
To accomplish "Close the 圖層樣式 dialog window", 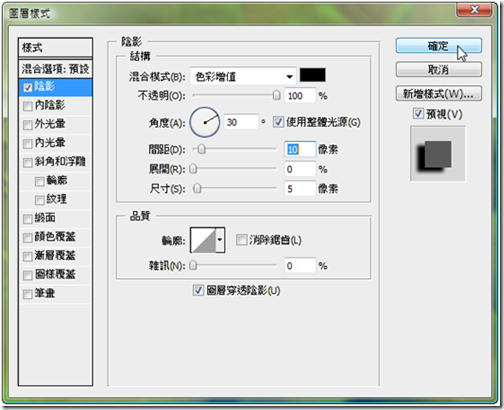I will coord(474,9).
